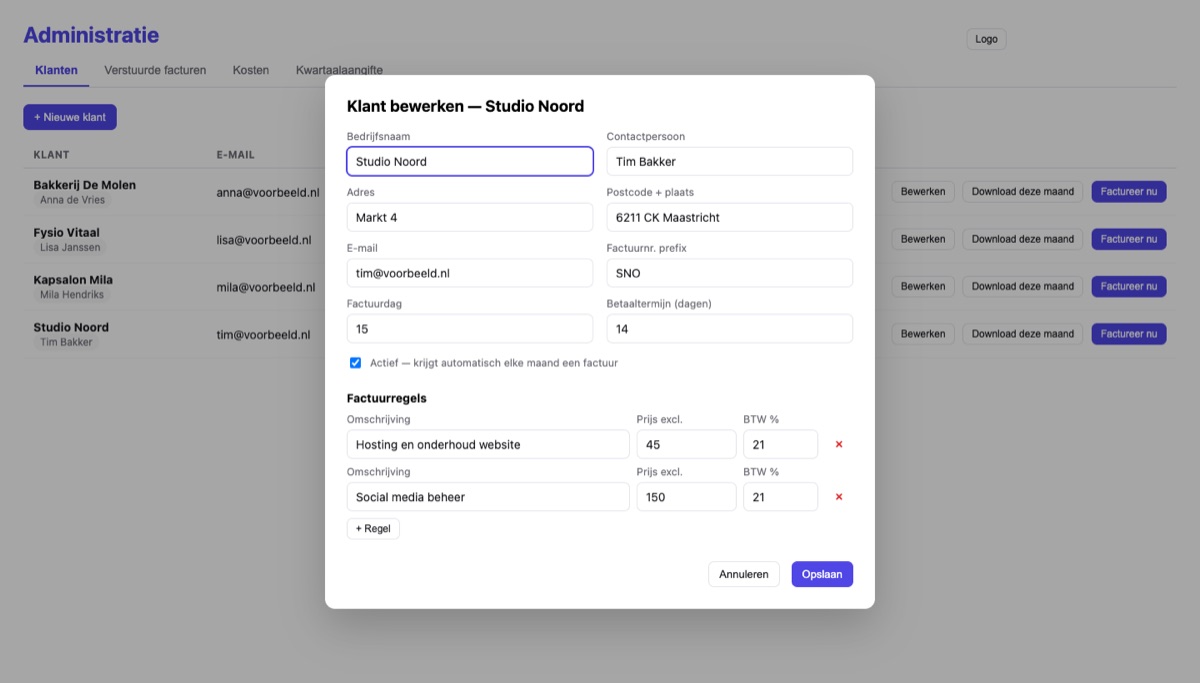Click + Nieuwe klant button
1200x683 pixels.
tap(70, 117)
